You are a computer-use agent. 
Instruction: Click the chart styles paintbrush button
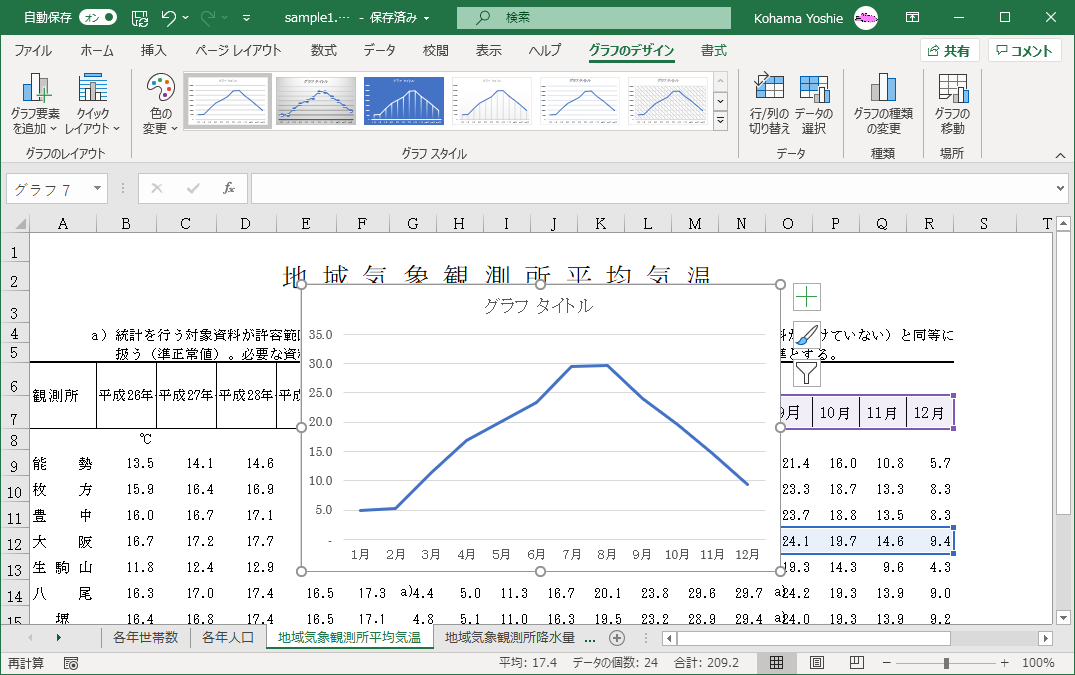point(807,335)
